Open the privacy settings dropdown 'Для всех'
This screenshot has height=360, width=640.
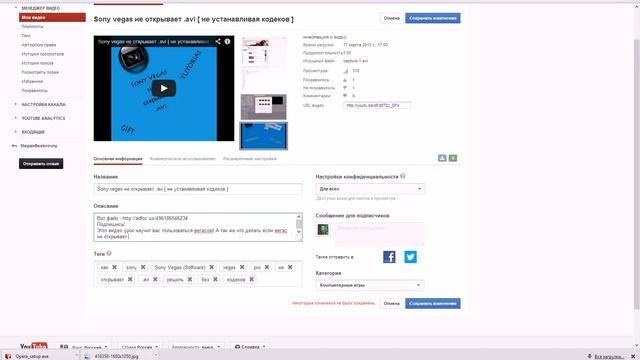click(370, 189)
